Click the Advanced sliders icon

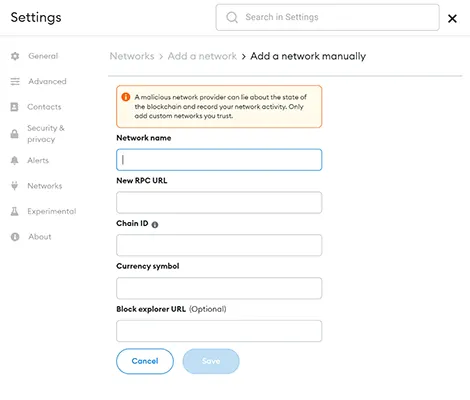point(15,81)
